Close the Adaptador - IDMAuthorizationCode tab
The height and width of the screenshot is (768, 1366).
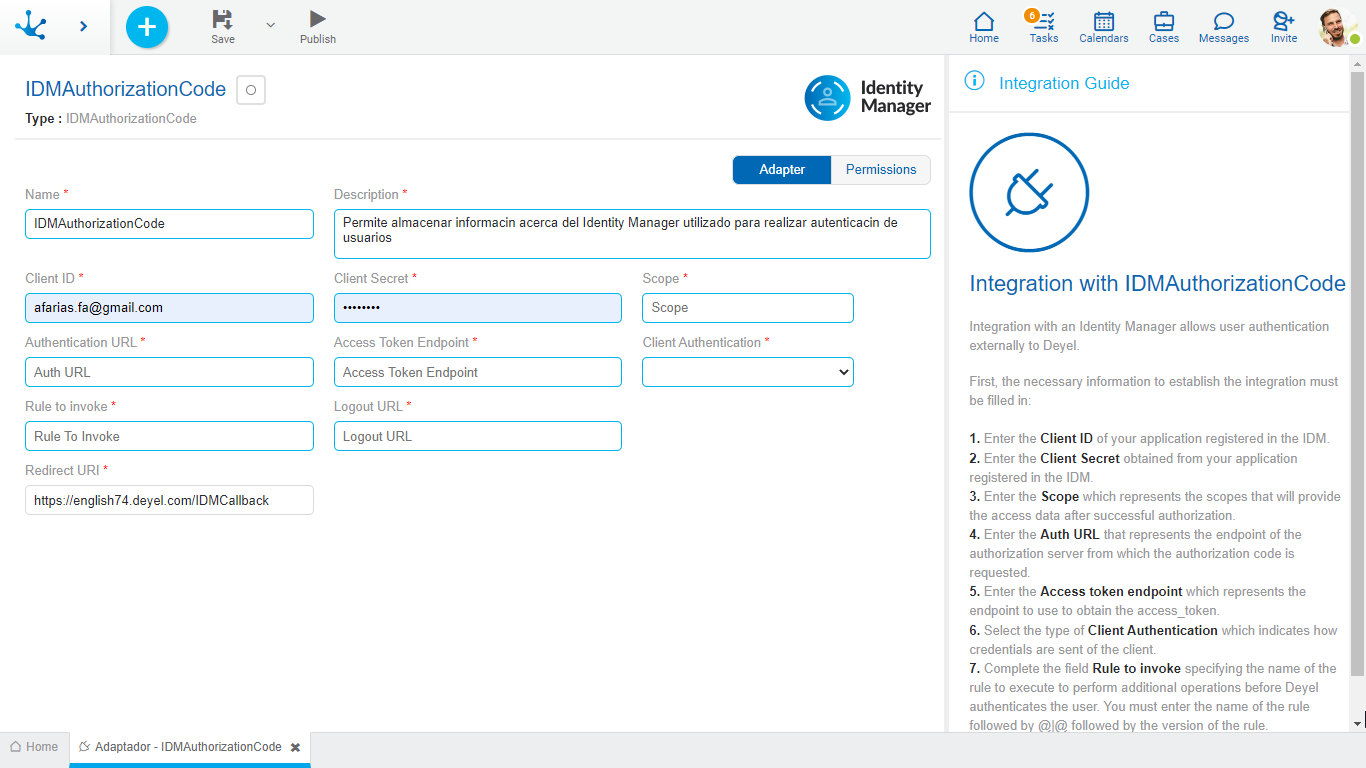(x=295, y=748)
